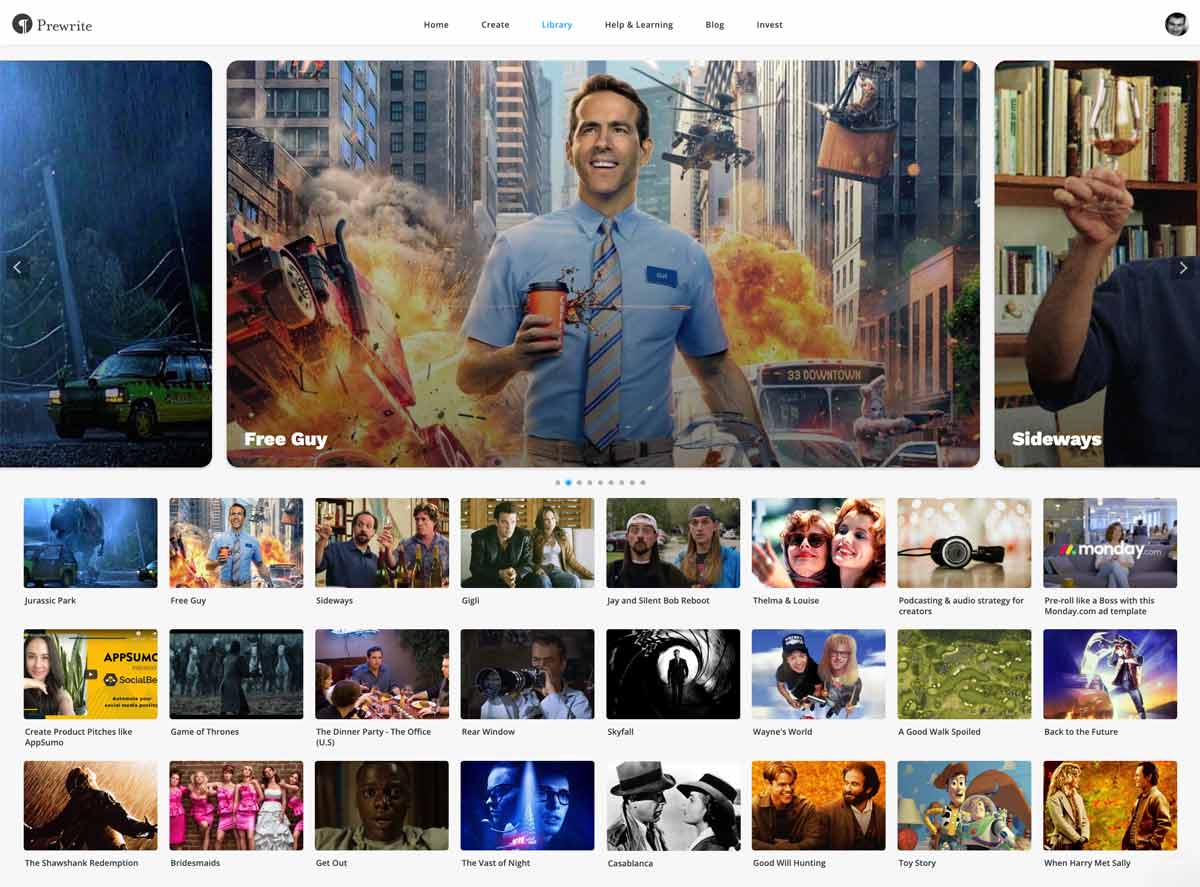Click the "Game of Thrones" title text
1200x887 pixels.
click(x=204, y=732)
